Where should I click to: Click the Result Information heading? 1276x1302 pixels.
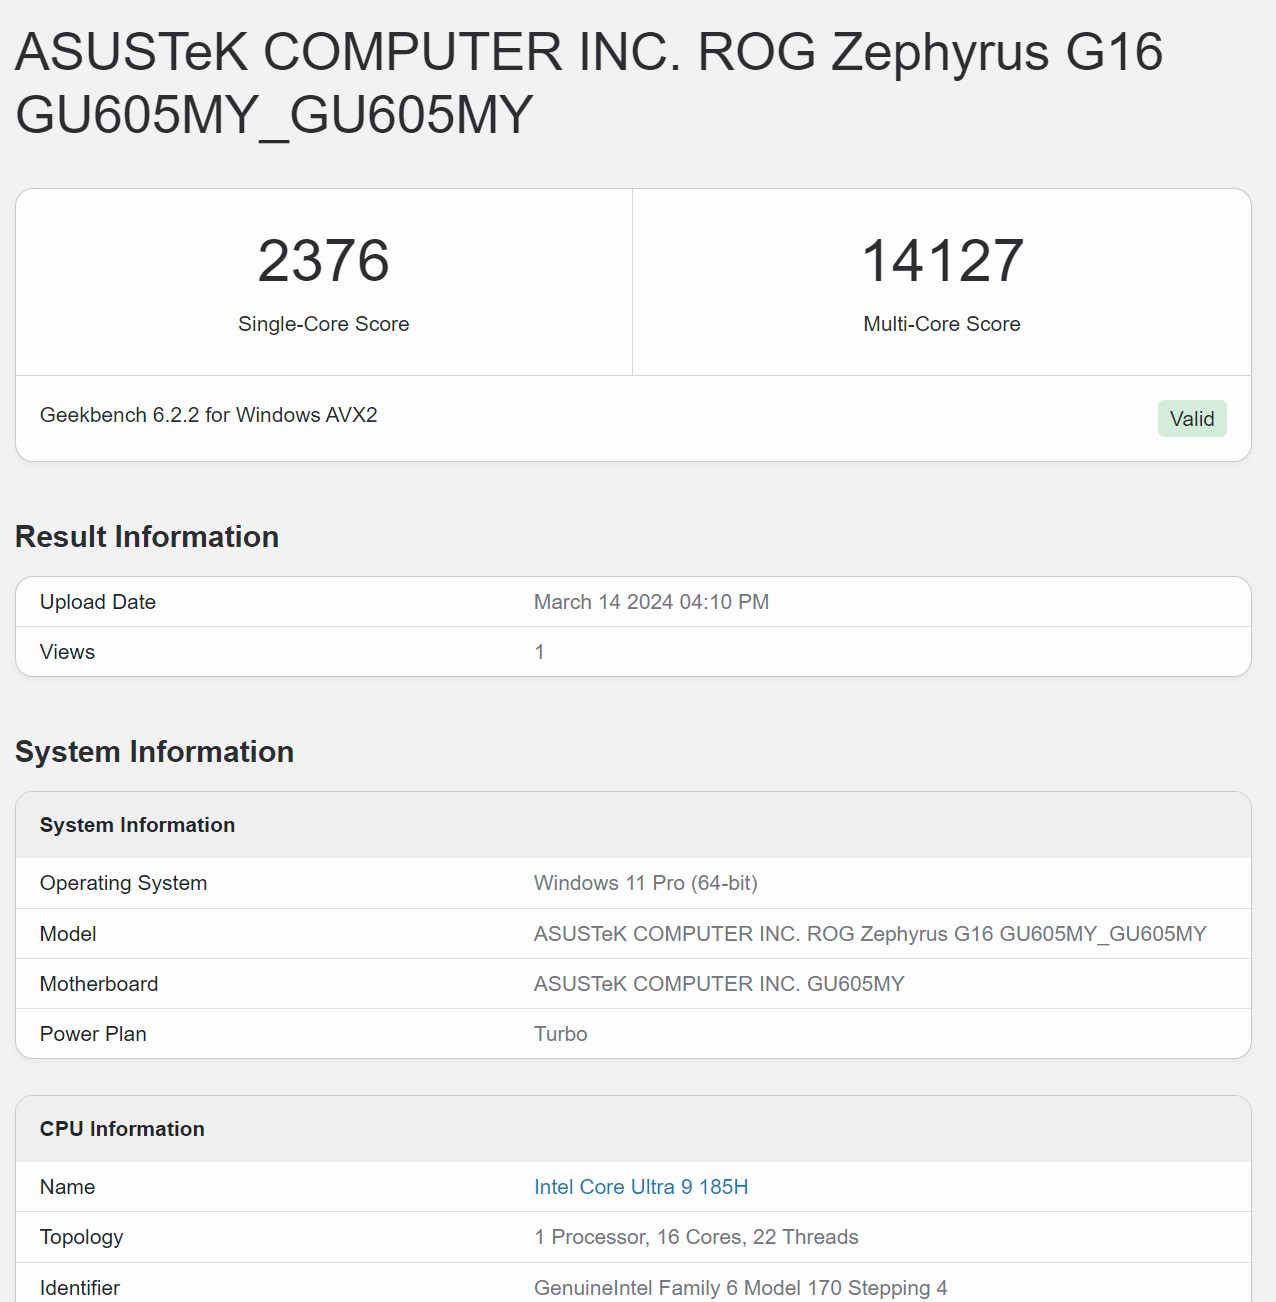click(x=147, y=537)
